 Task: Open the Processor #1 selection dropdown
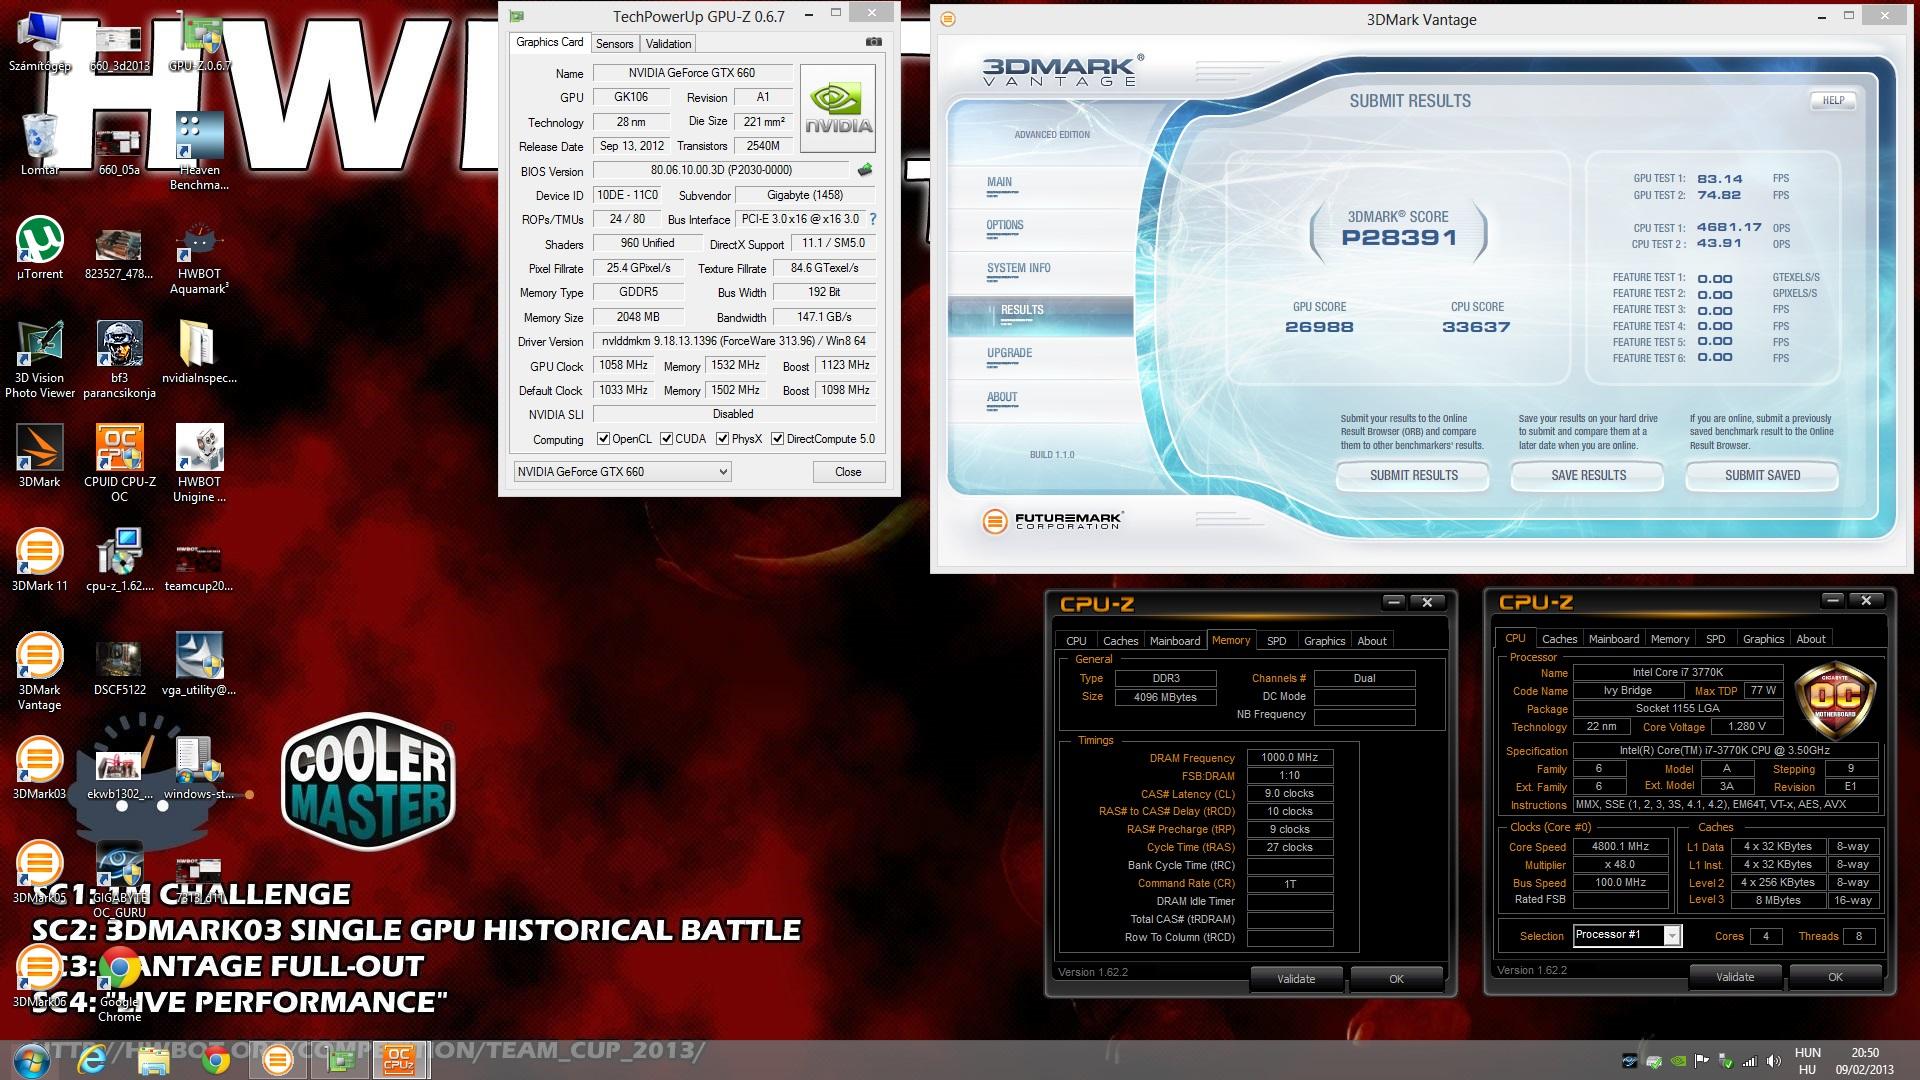tap(1671, 936)
